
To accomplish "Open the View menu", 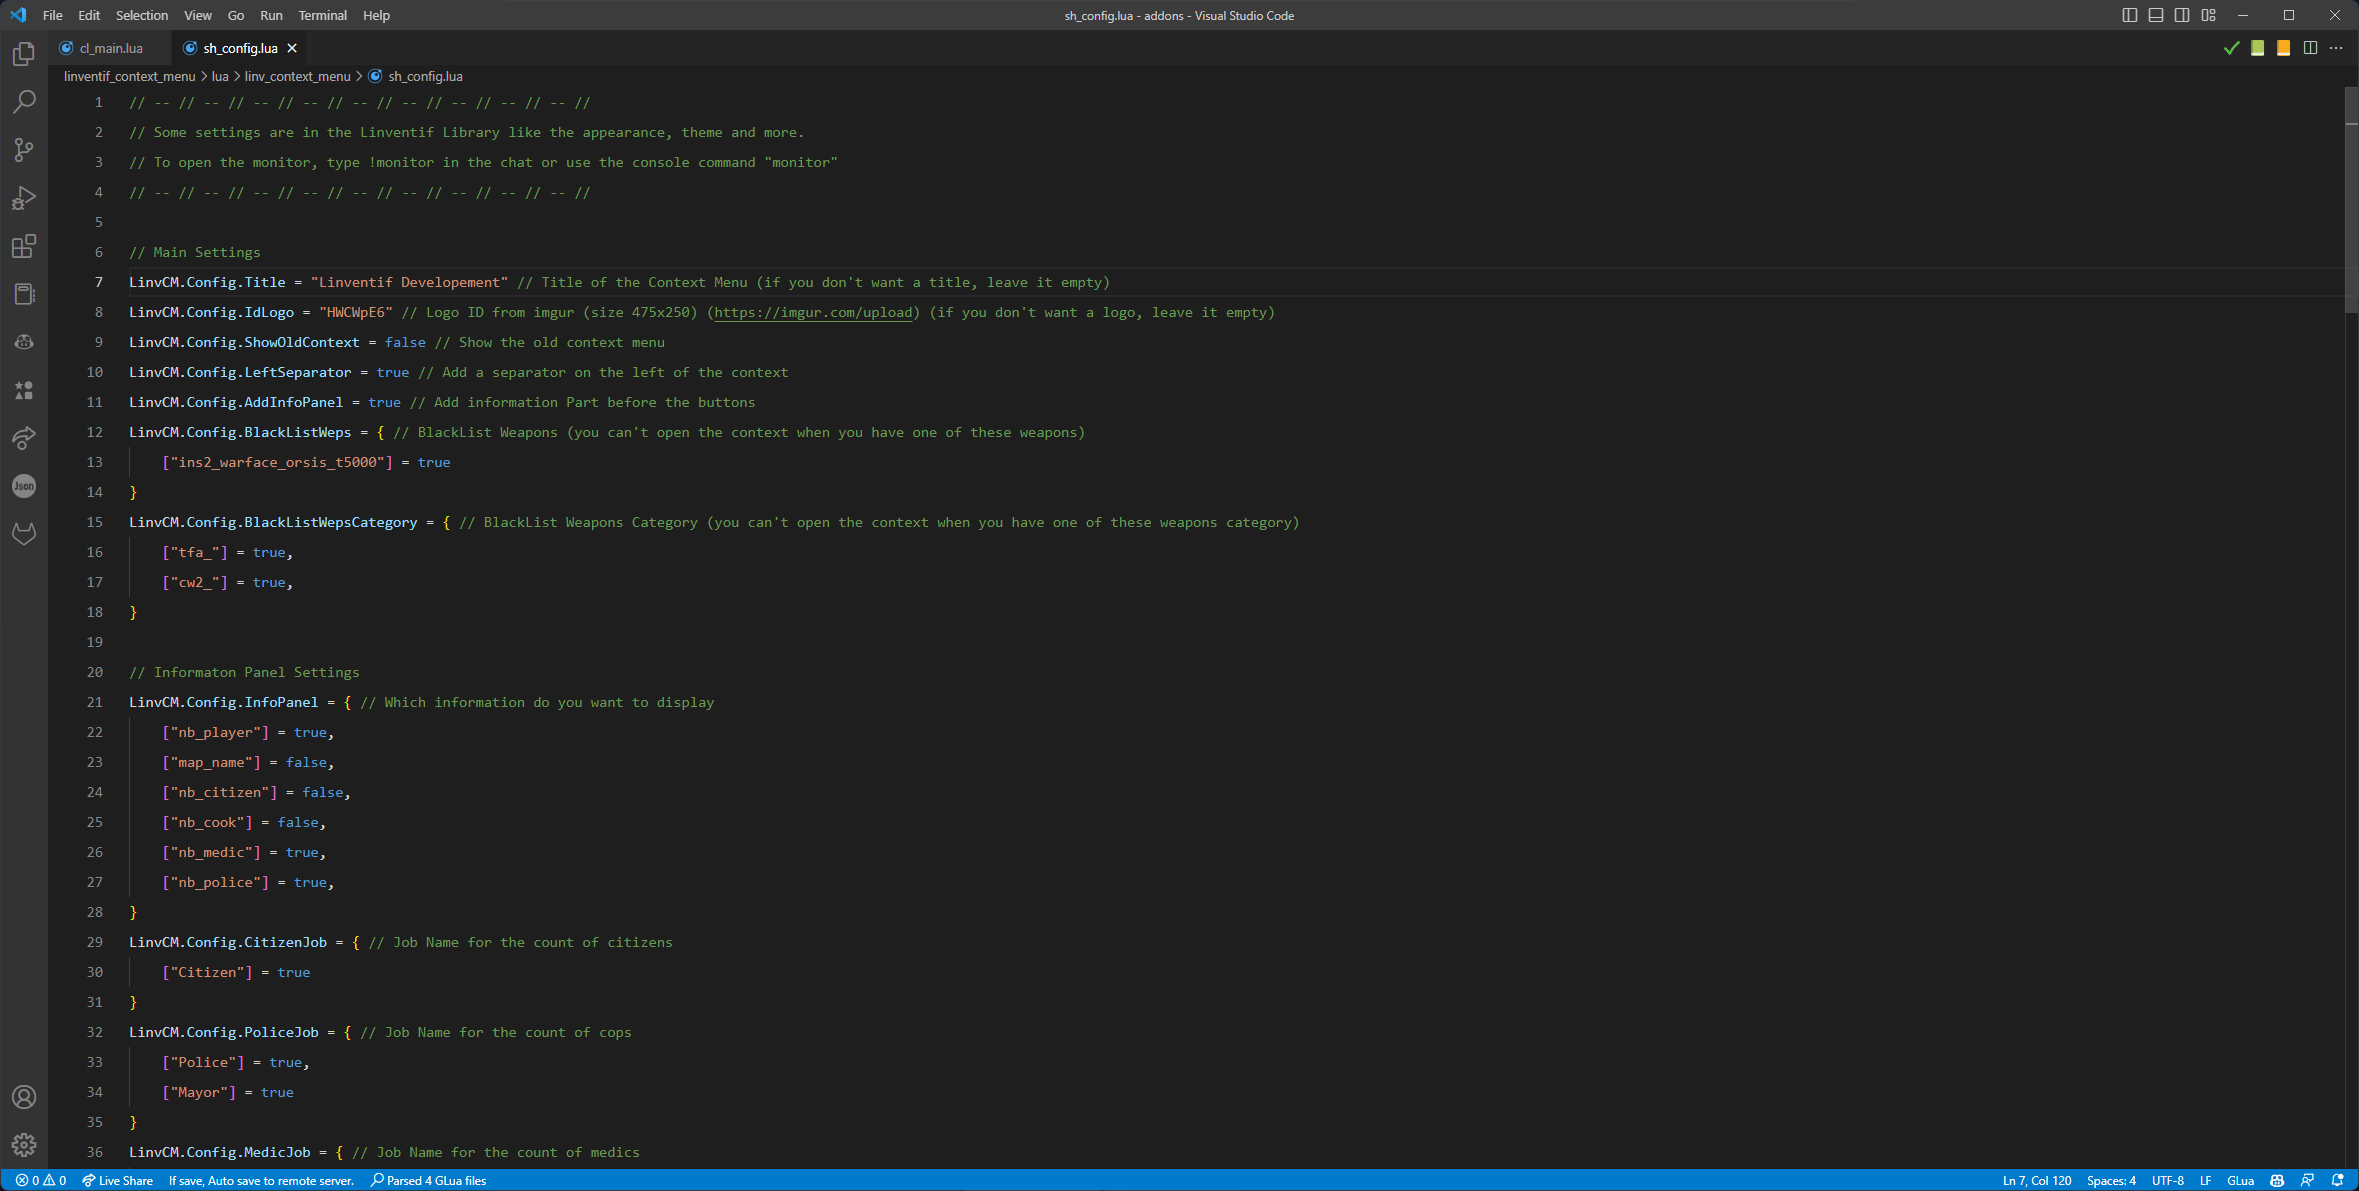I will tap(198, 15).
